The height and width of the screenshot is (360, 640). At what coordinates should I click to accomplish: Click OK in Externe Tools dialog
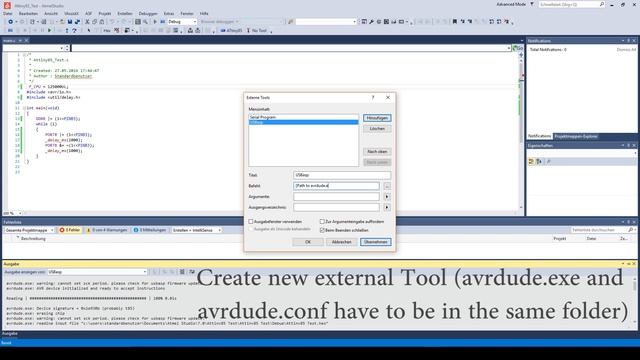[x=308, y=242]
